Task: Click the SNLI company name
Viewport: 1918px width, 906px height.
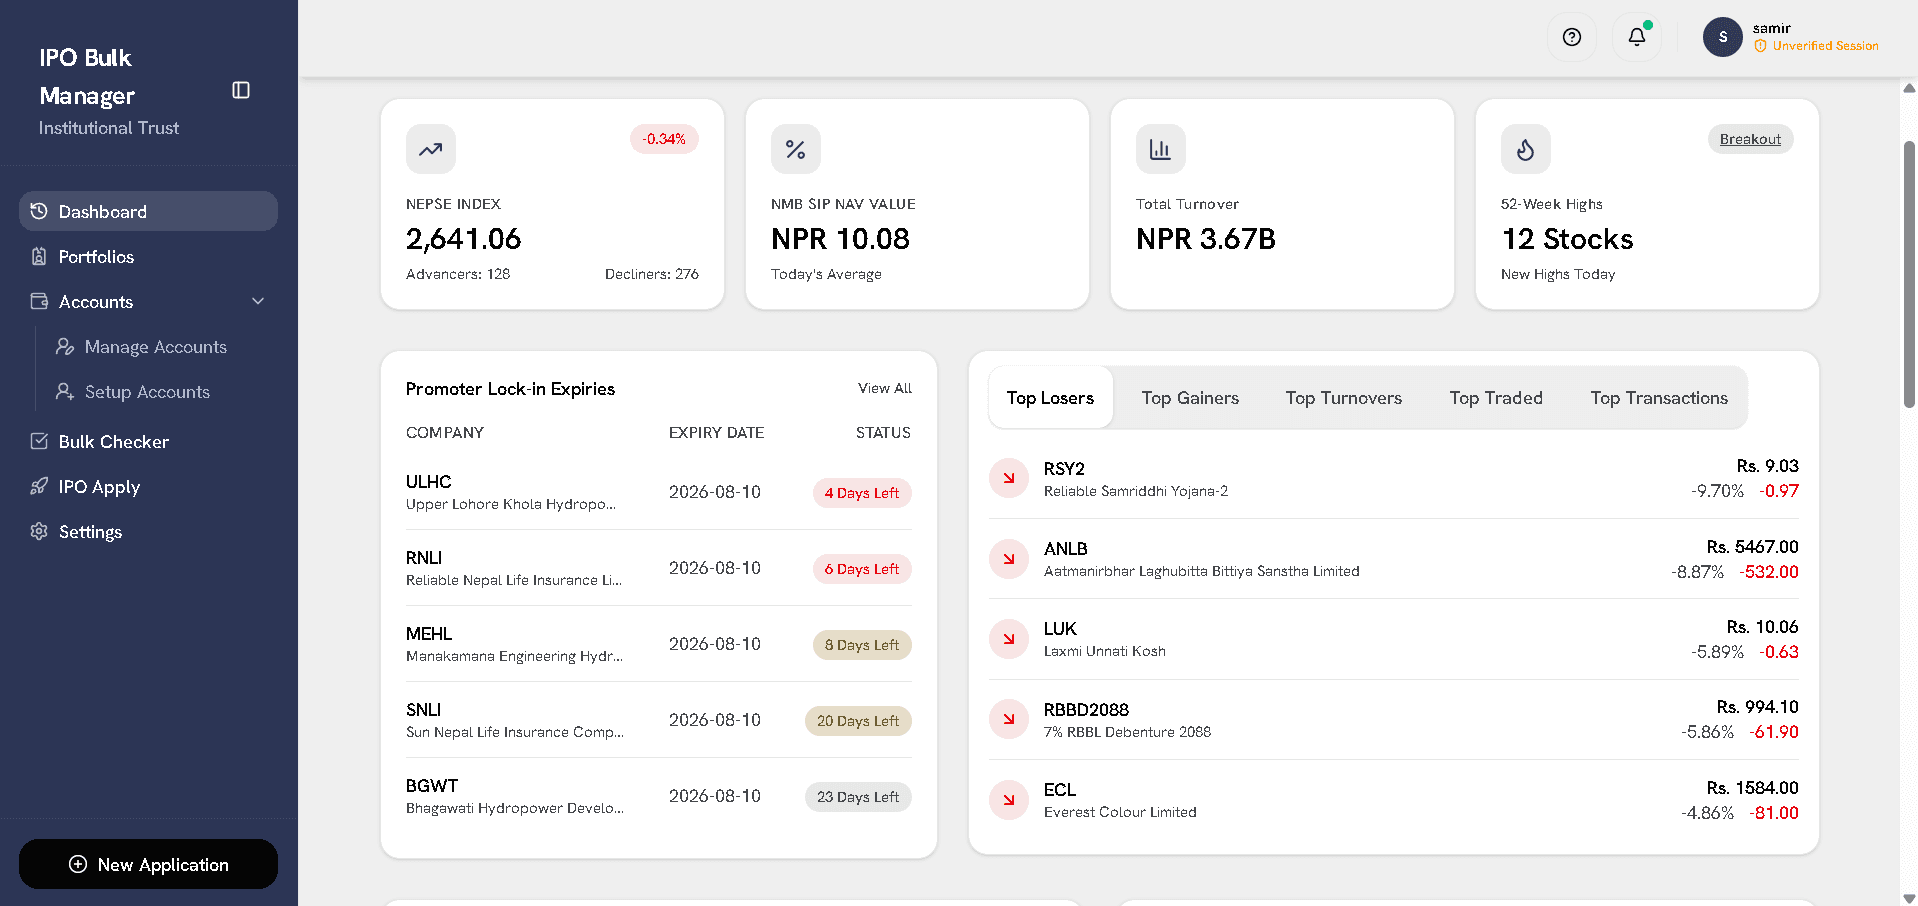Action: tap(423, 709)
